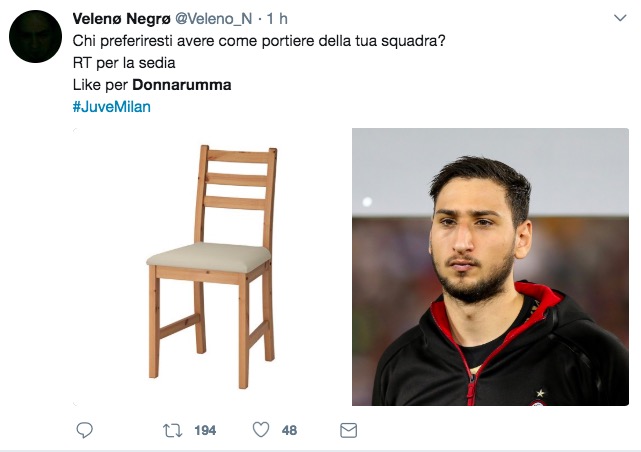
Task: View the tweet's 1 h timestamp
Action: point(278,19)
